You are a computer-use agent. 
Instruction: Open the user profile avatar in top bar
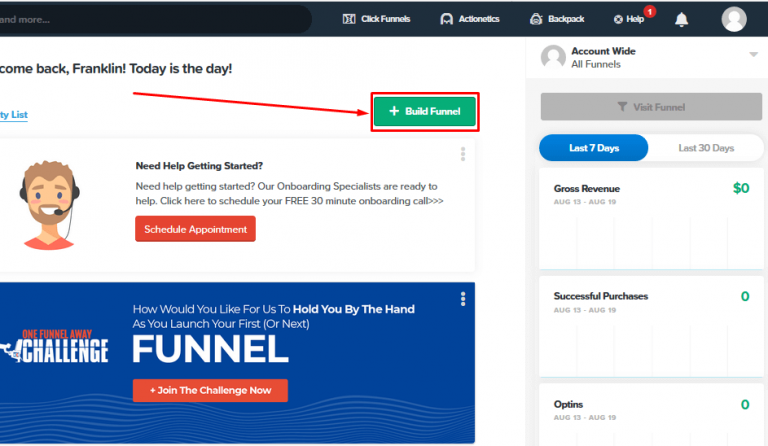734,19
